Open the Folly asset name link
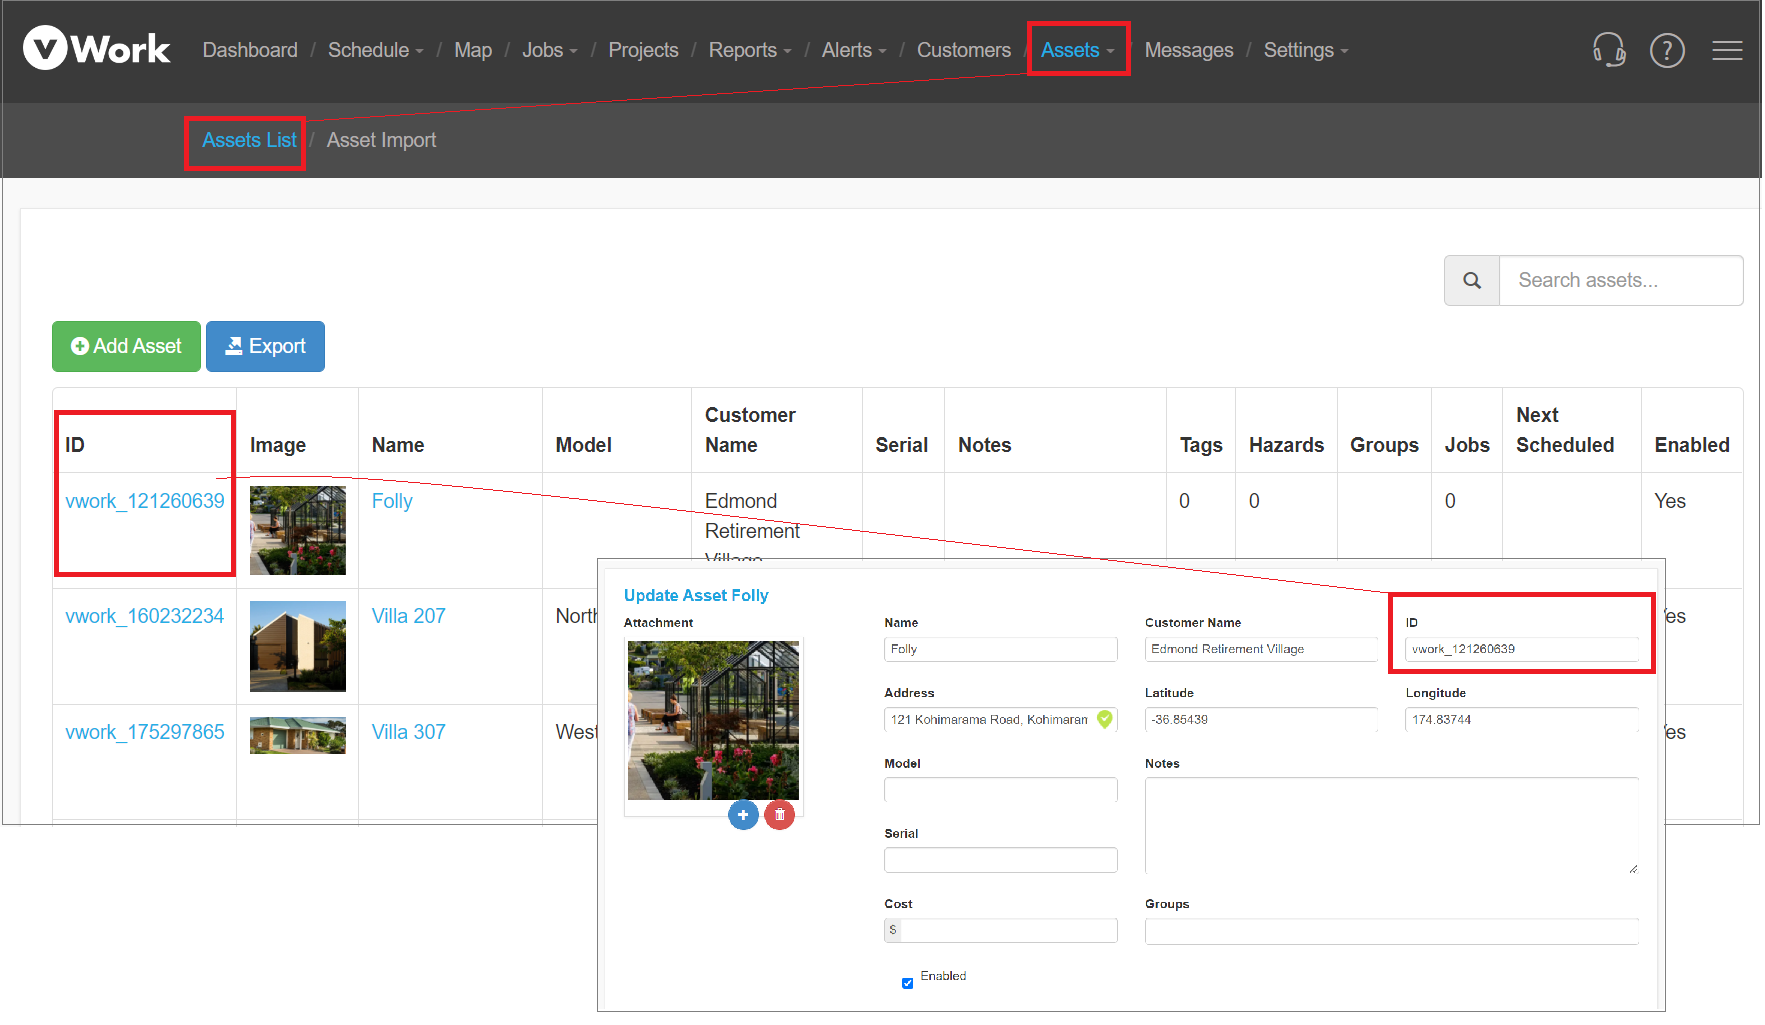 click(x=392, y=501)
